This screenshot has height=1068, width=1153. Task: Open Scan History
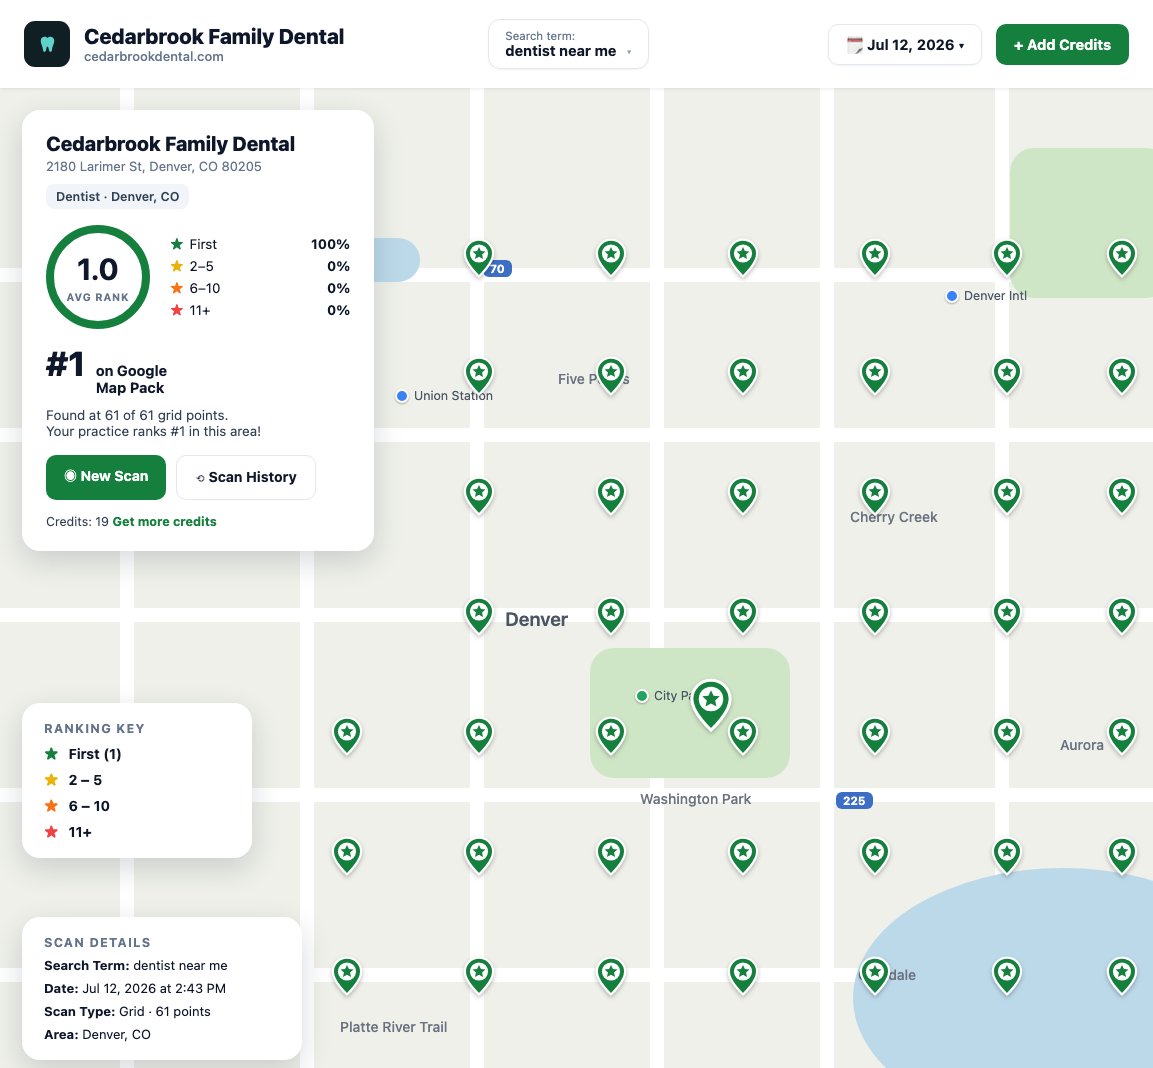(x=246, y=477)
